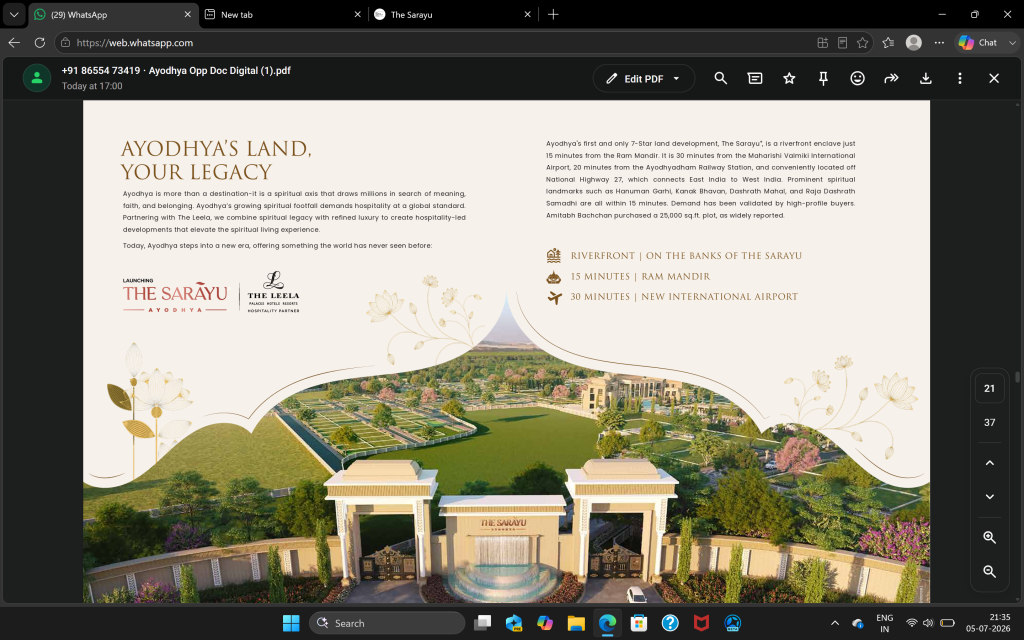The width and height of the screenshot is (1024, 640).
Task: Open Task View on the taskbar
Action: pyautogui.click(x=483, y=623)
